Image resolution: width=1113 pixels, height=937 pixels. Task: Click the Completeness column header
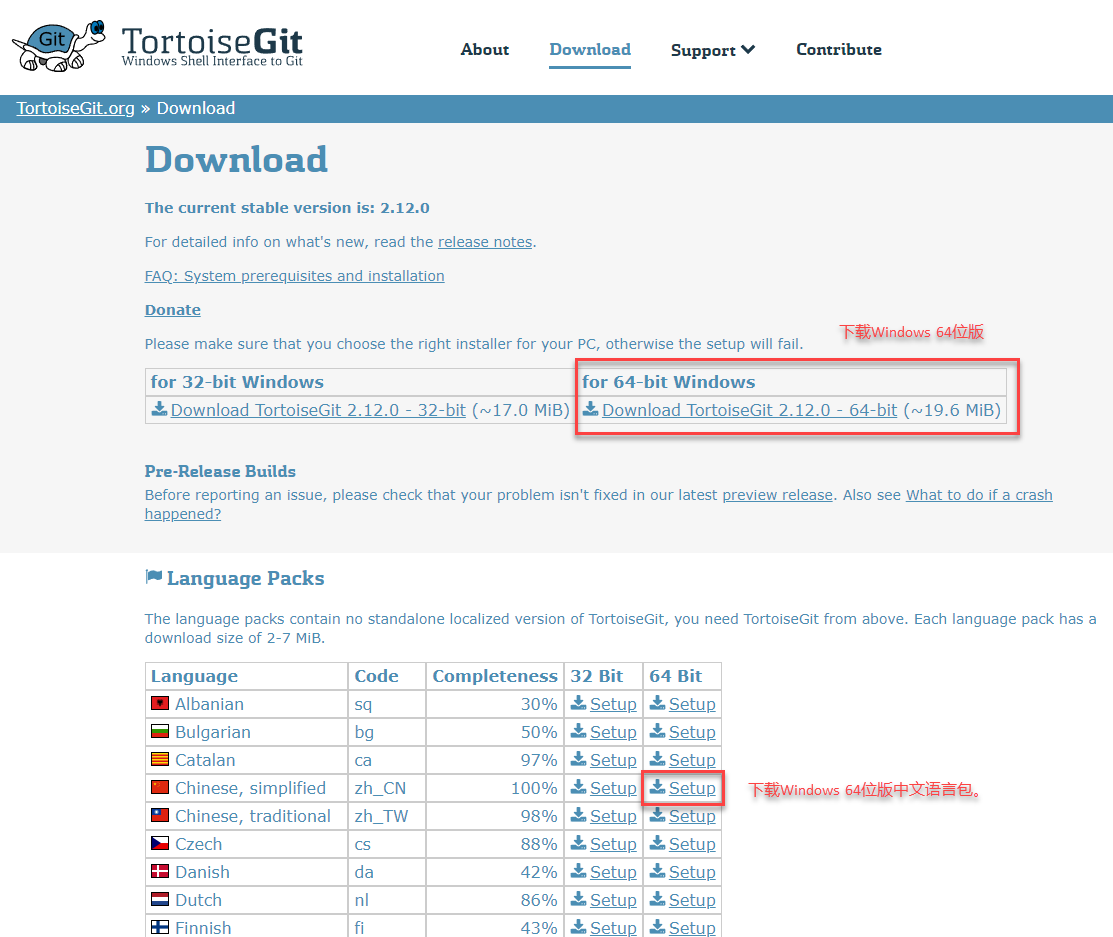click(495, 676)
